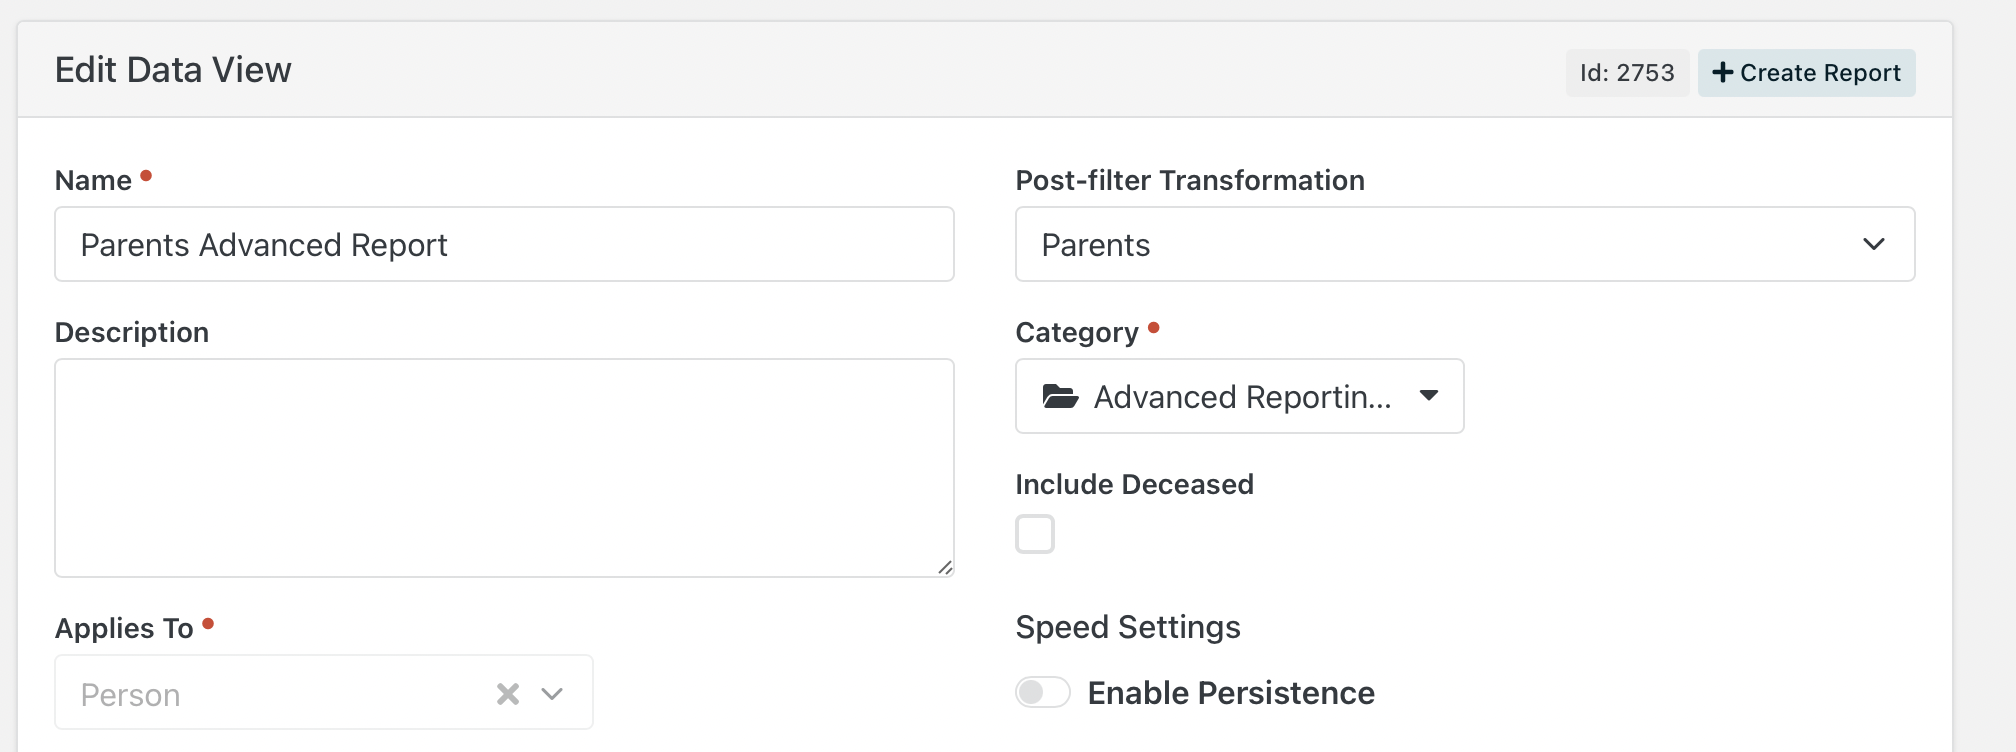Click the chevron in Post-filter Transformation select

1874,244
